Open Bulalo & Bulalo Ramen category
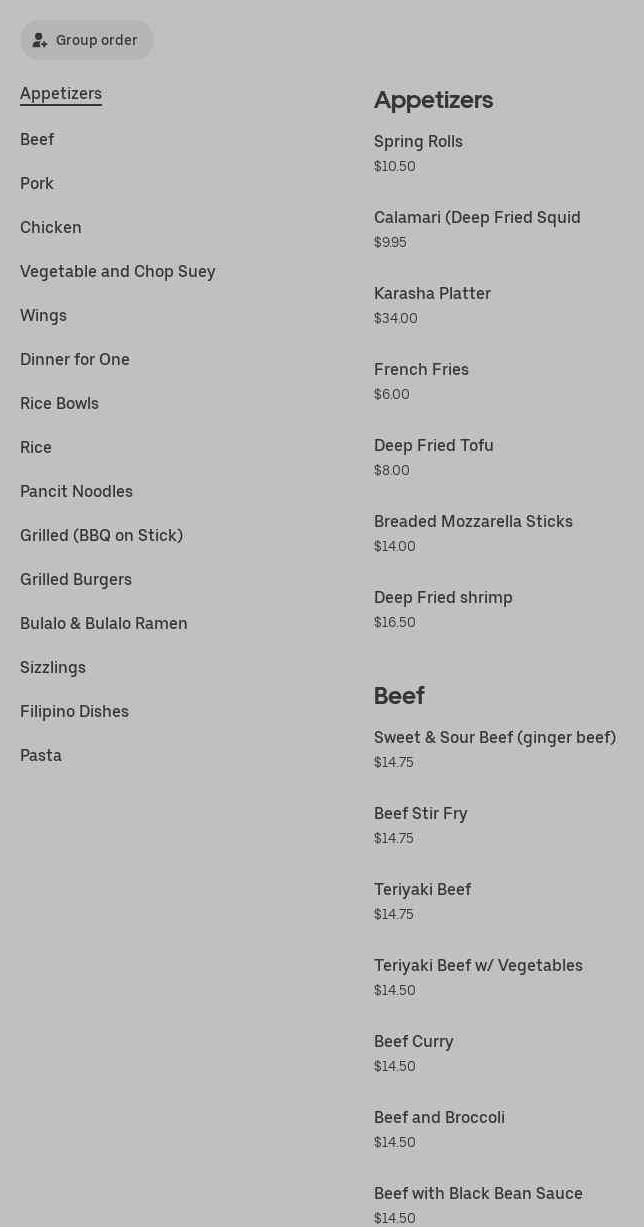This screenshot has height=1227, width=644. [x=104, y=624]
